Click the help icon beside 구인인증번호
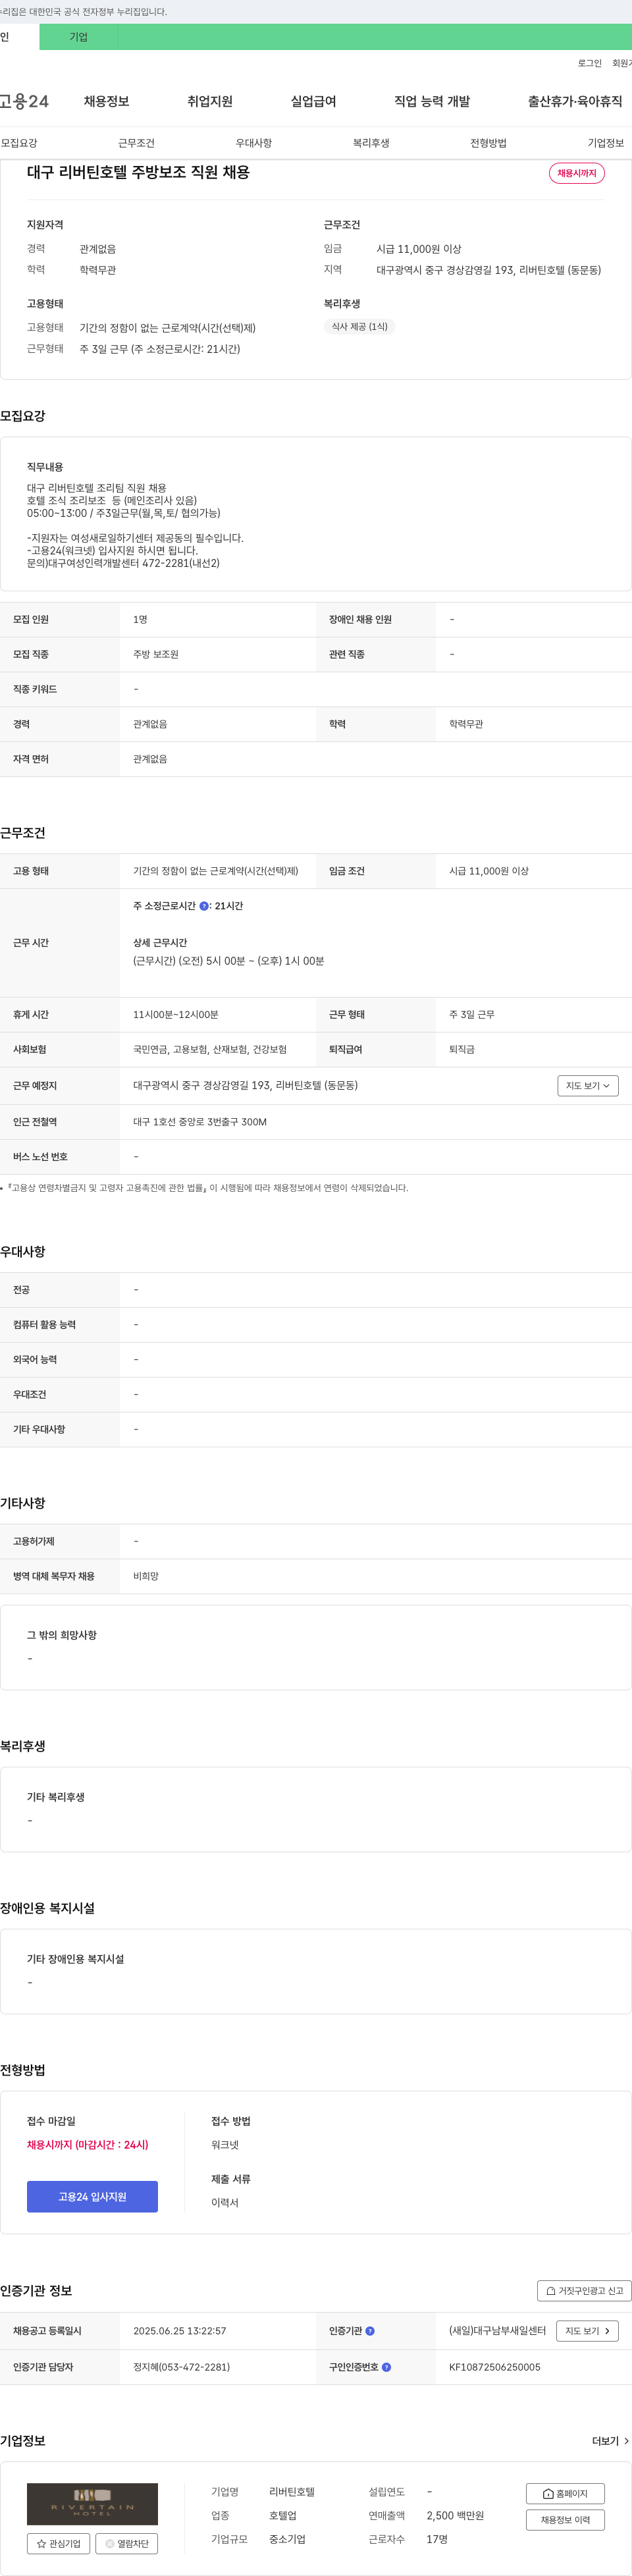 coord(386,2367)
